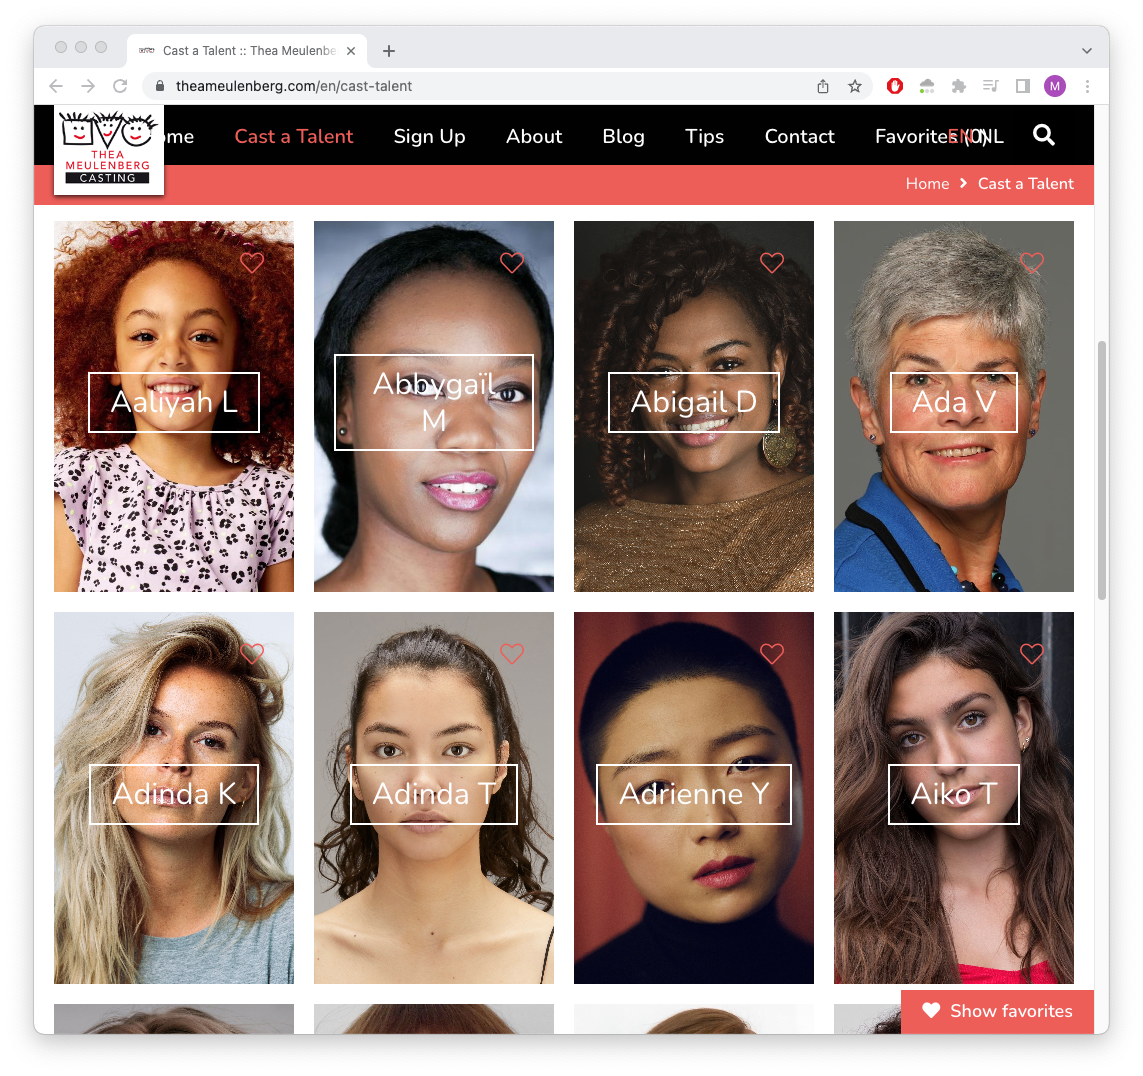The width and height of the screenshot is (1143, 1076).
Task: Click the page vertical scrollbar thumb
Action: click(1101, 469)
